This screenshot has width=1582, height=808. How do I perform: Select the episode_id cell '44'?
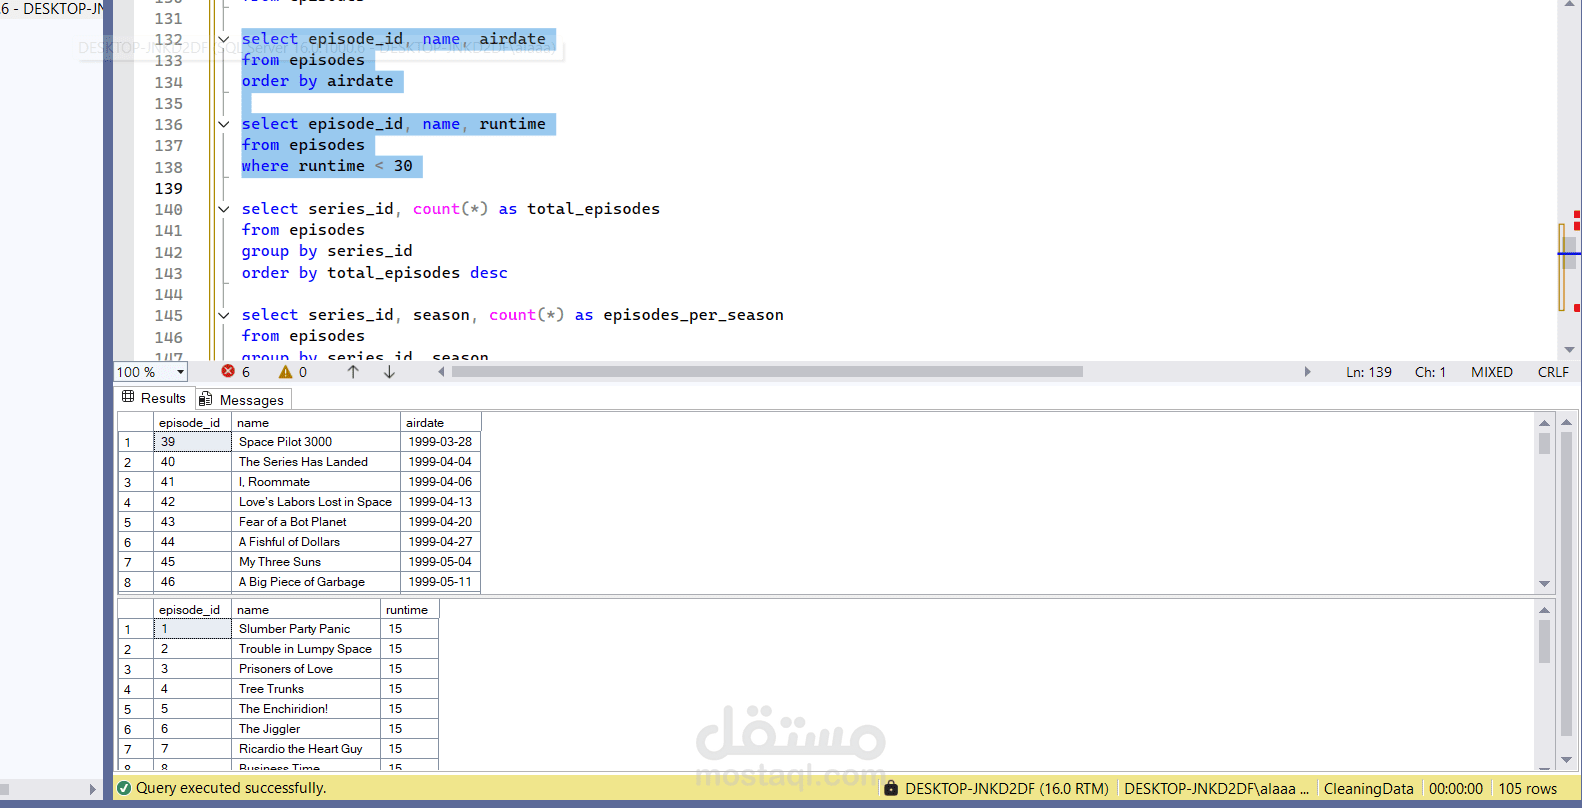(x=192, y=542)
